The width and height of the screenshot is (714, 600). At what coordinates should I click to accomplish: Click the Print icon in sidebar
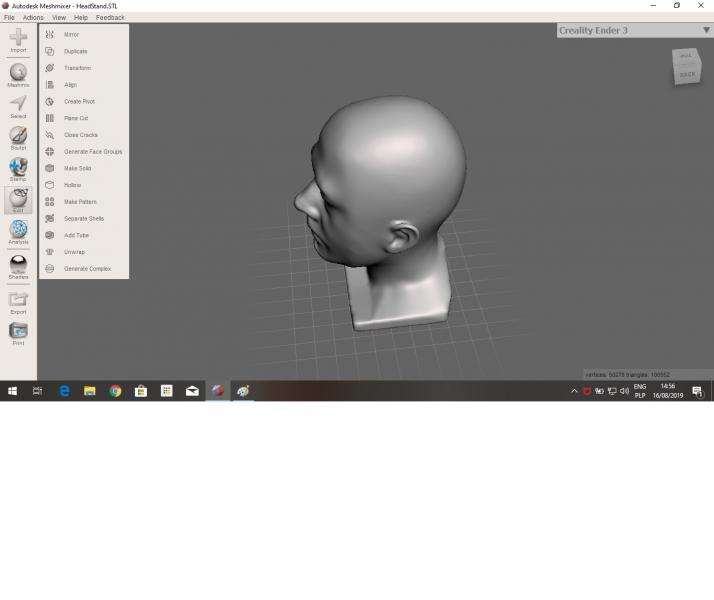pos(18,332)
